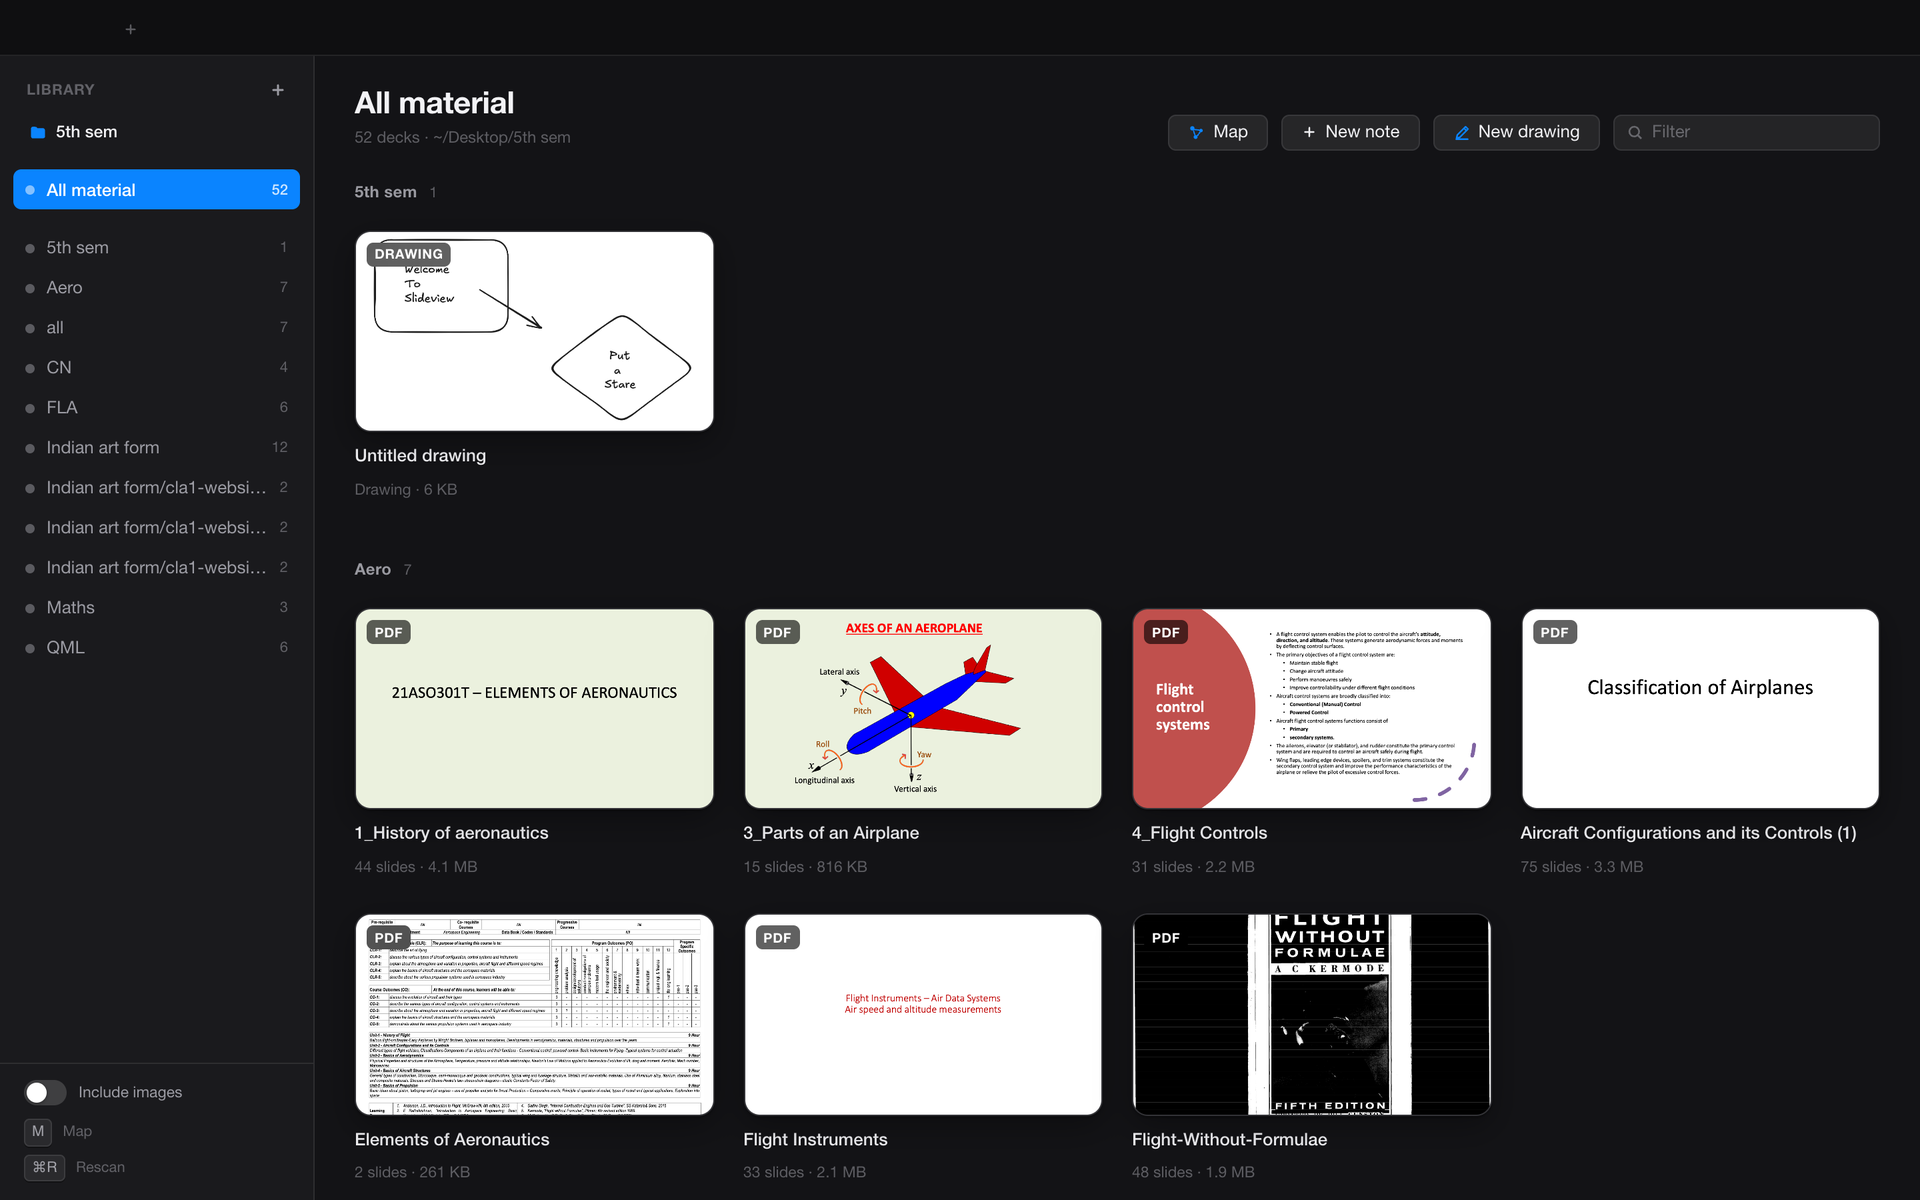
Task: Start a New drawing
Action: pyautogui.click(x=1516, y=132)
